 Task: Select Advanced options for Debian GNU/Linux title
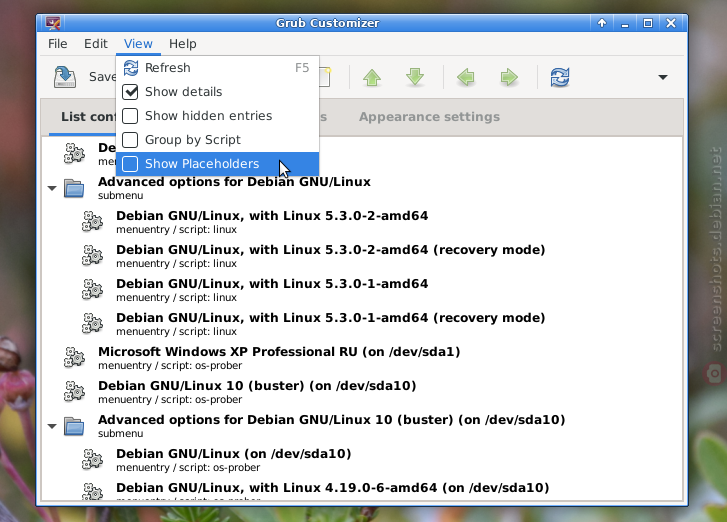234,182
